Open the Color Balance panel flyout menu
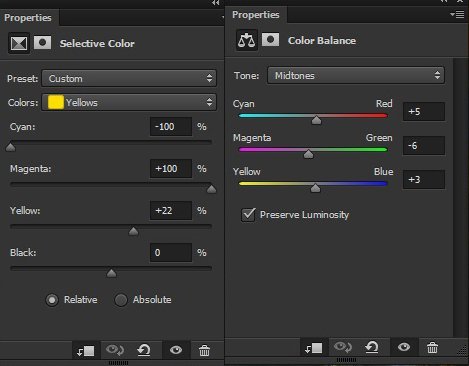Image resolution: width=469 pixels, height=366 pixels. (457, 14)
